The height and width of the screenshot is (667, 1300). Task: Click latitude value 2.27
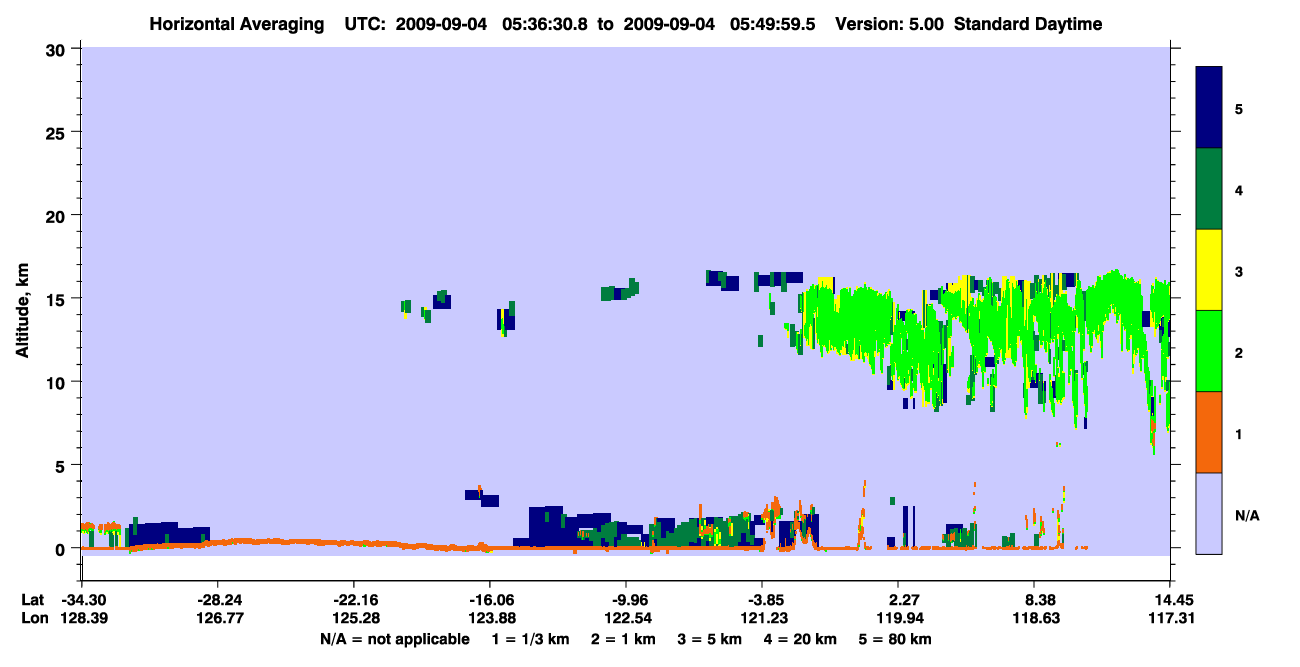coord(898,600)
